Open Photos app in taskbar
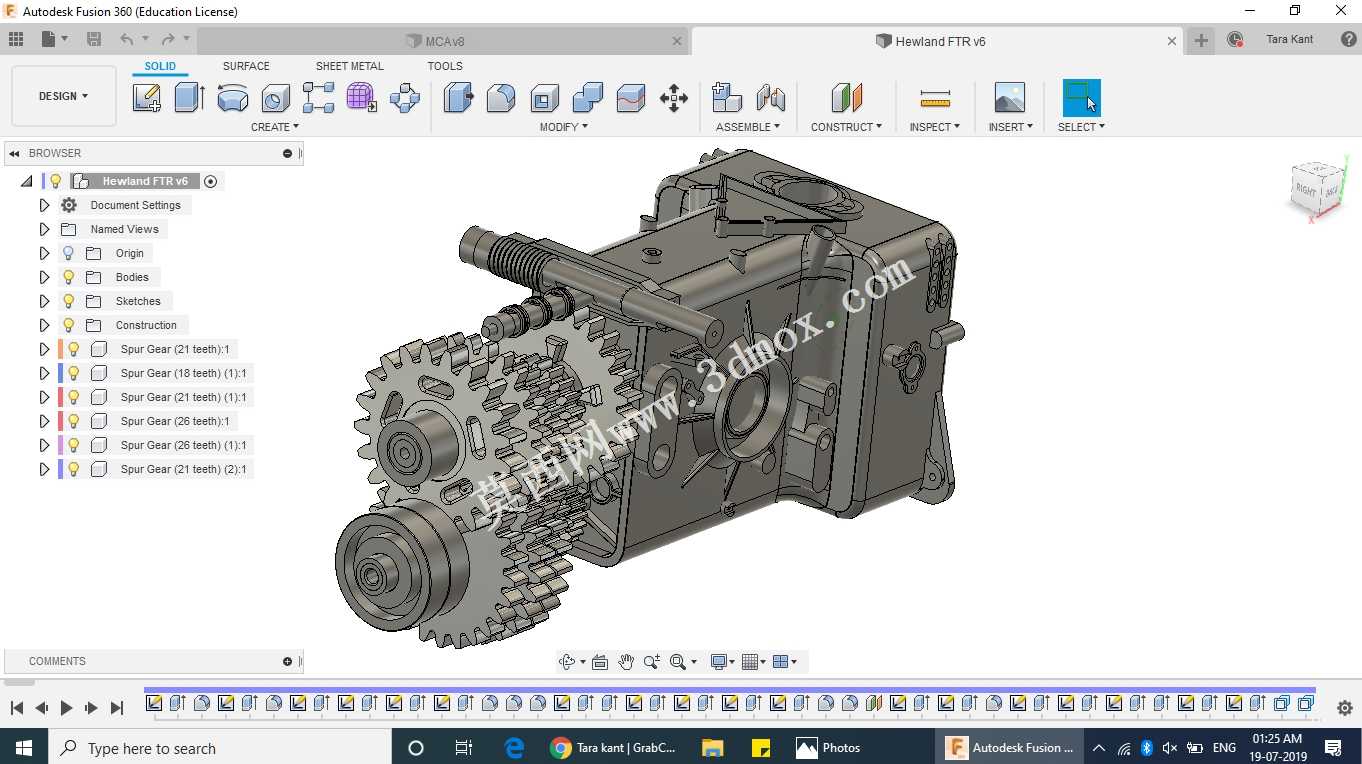 pos(828,747)
